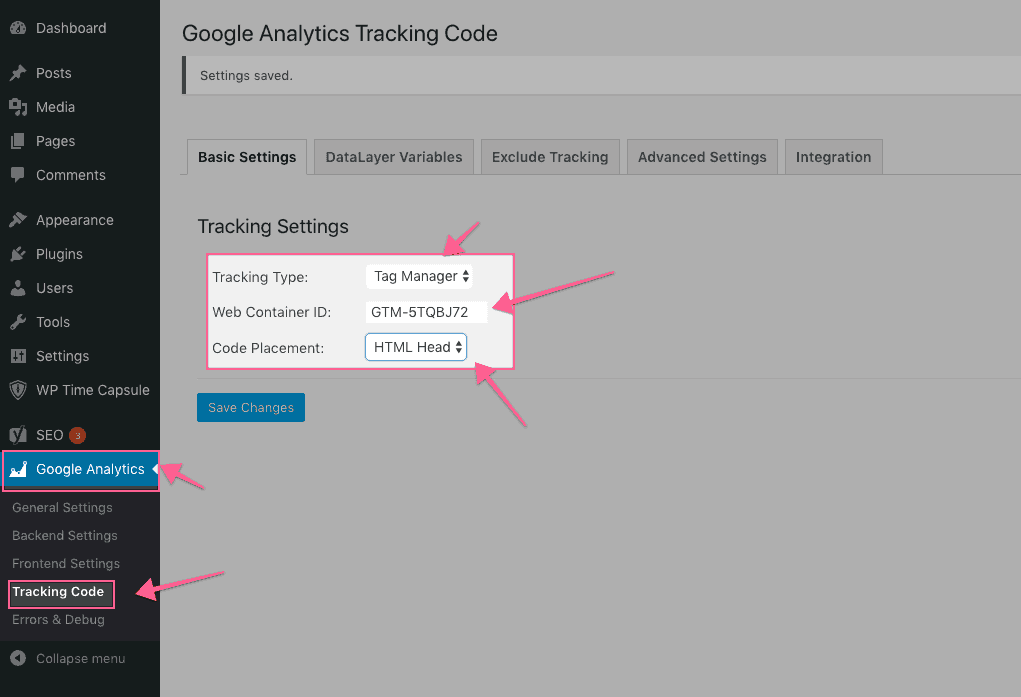Open the Code Placement dropdown

[x=416, y=347]
